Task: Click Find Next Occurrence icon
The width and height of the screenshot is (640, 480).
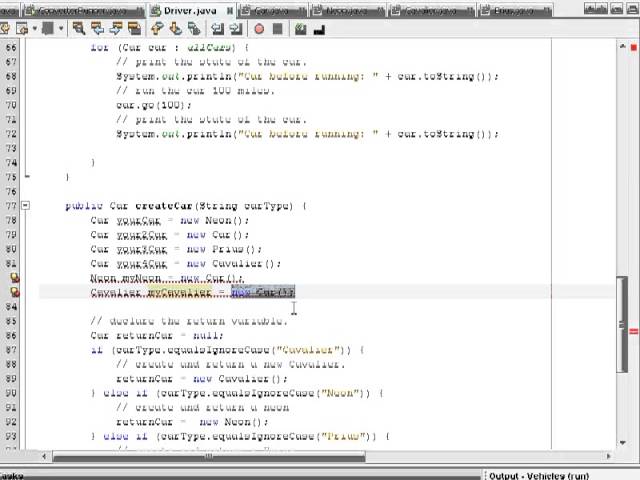Action: click(116, 29)
